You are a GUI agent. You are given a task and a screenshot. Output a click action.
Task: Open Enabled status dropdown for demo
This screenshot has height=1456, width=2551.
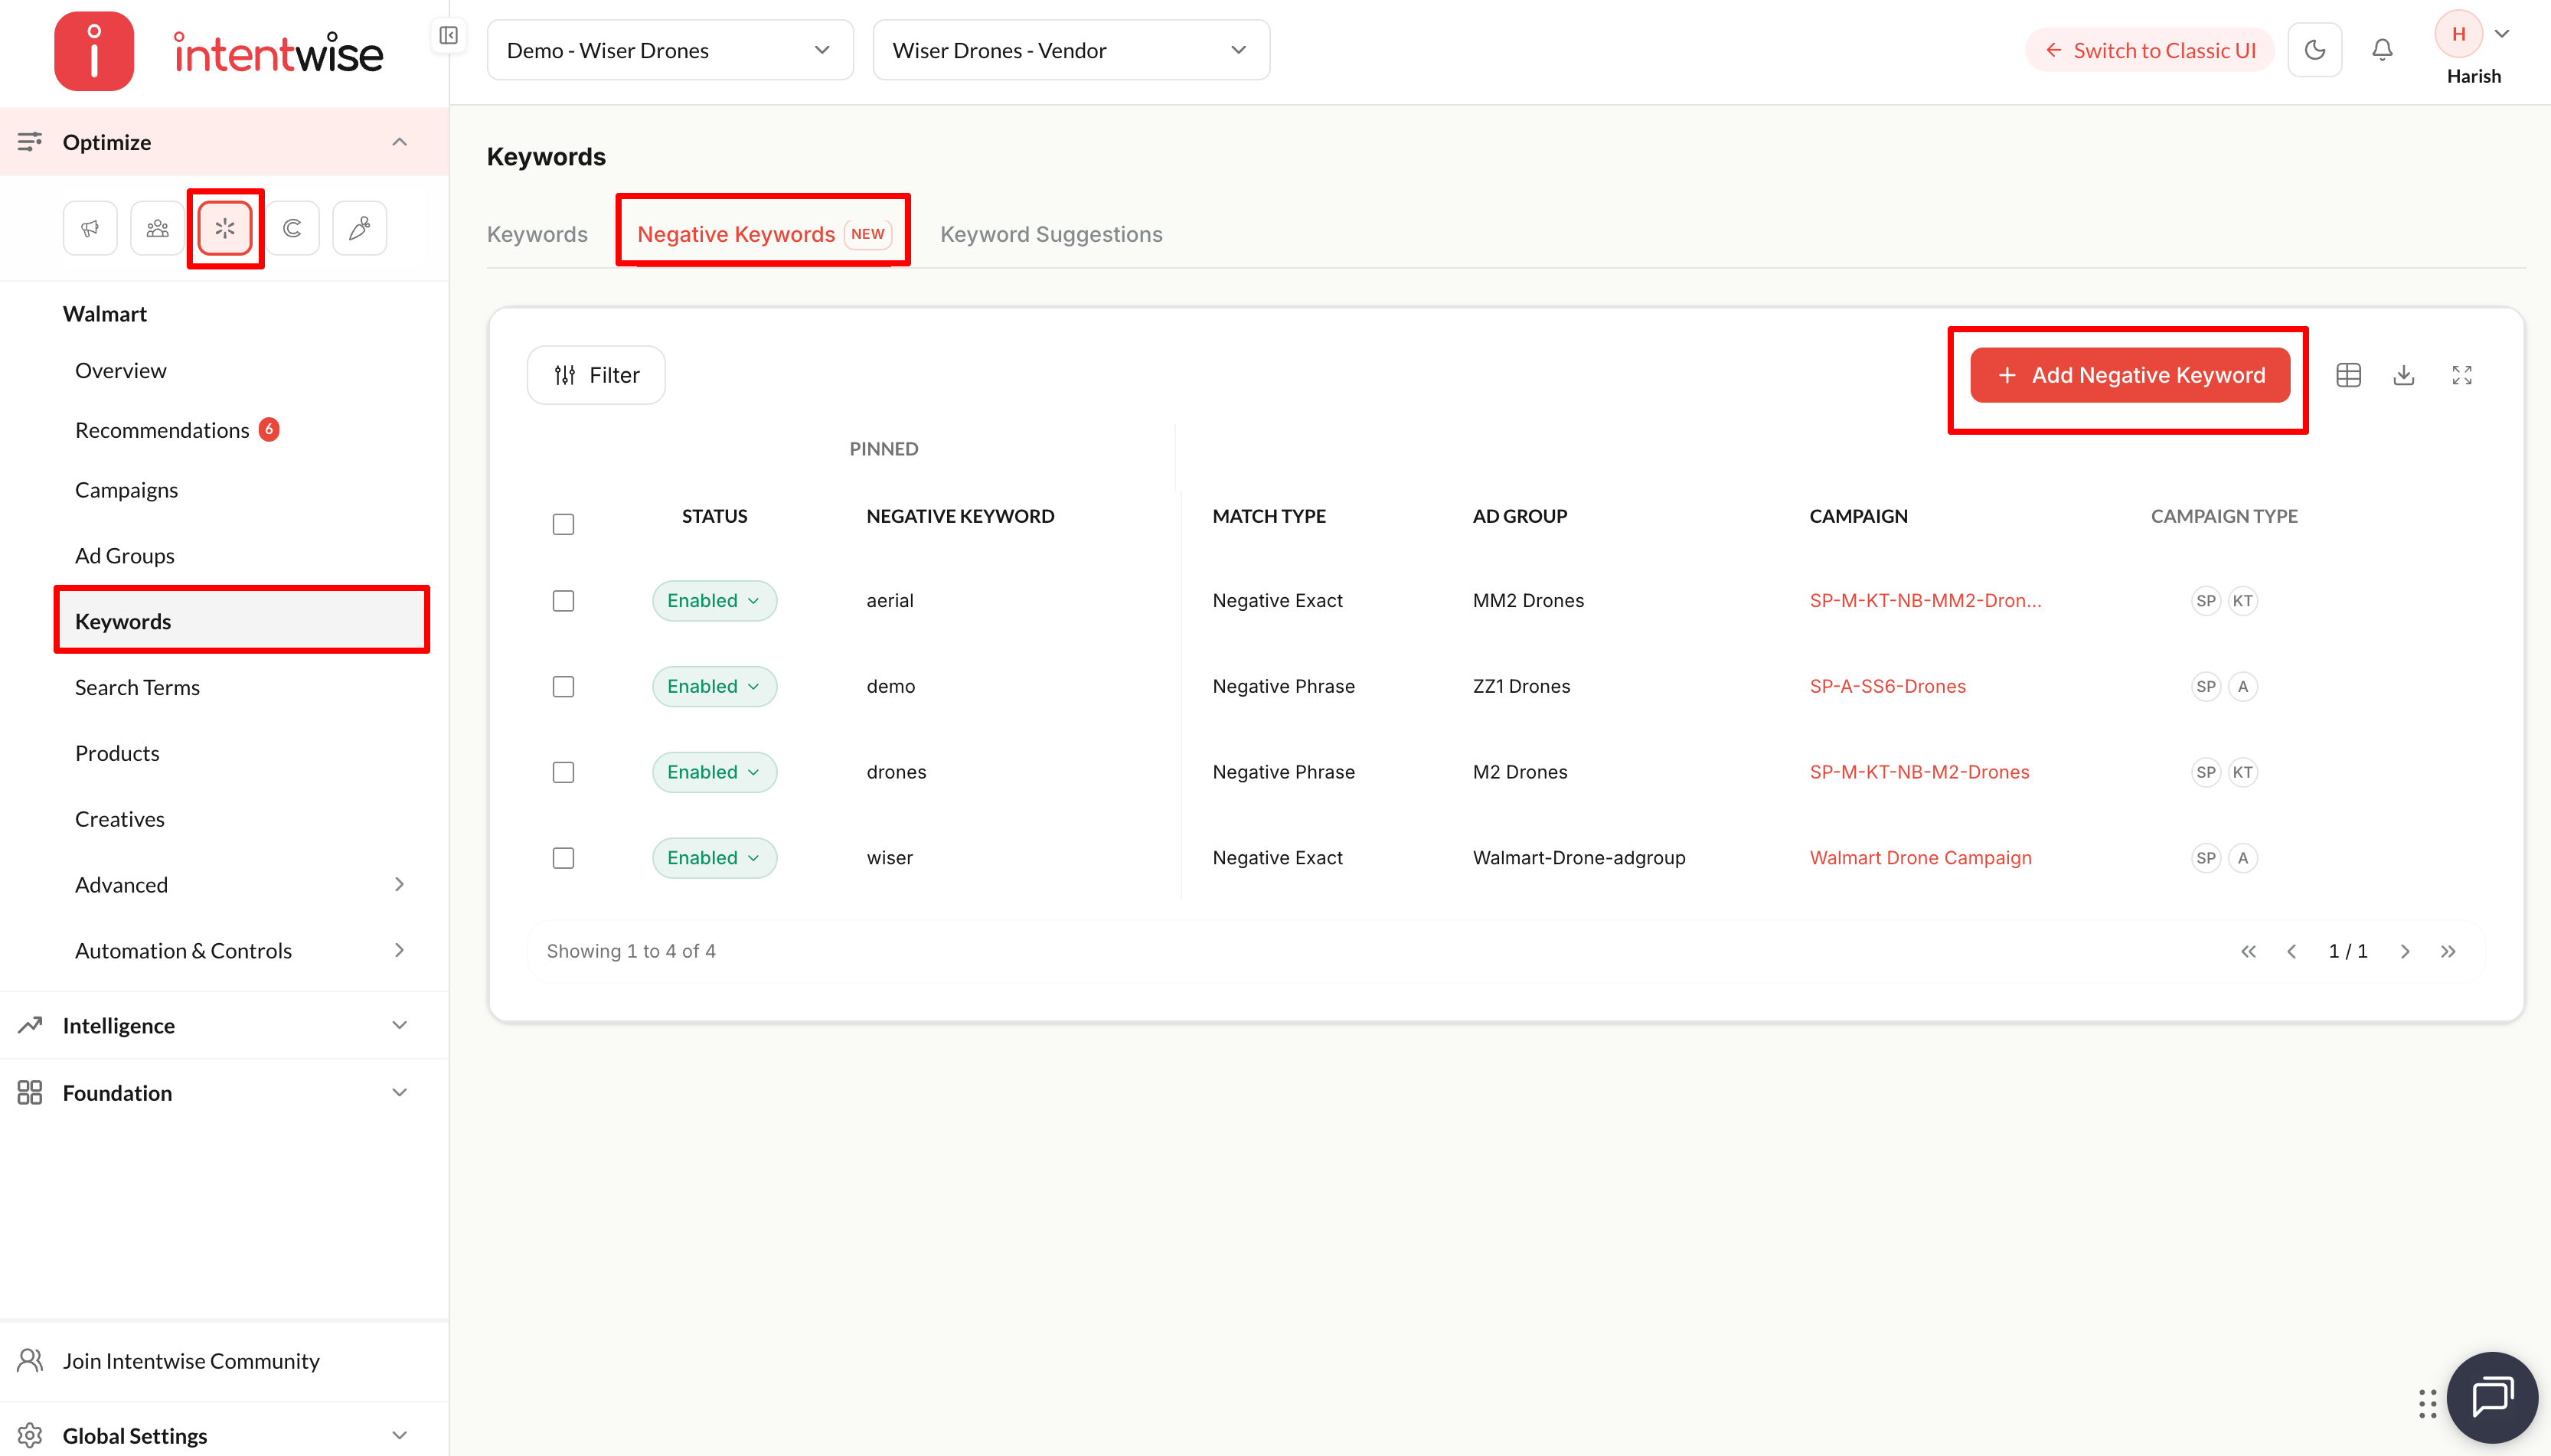[714, 687]
